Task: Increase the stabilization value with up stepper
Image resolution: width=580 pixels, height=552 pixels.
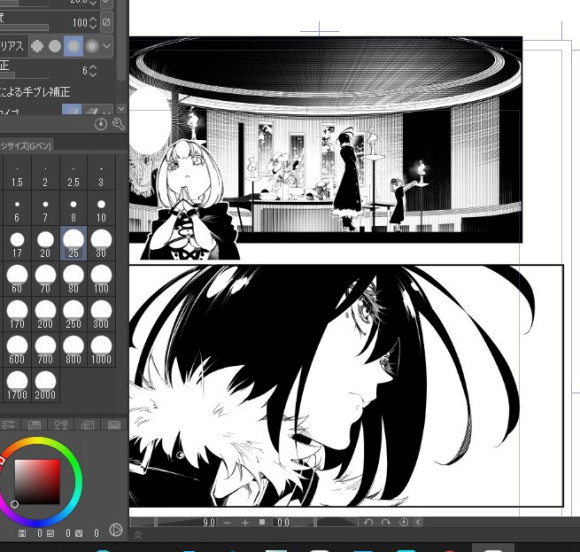Action: tap(93, 68)
